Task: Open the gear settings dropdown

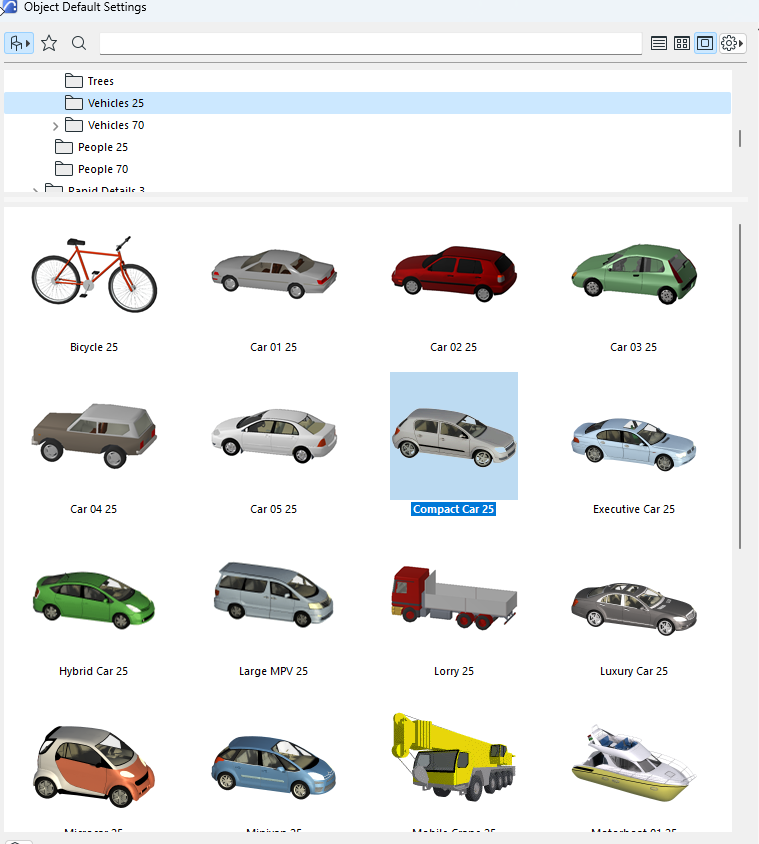Action: (732, 43)
